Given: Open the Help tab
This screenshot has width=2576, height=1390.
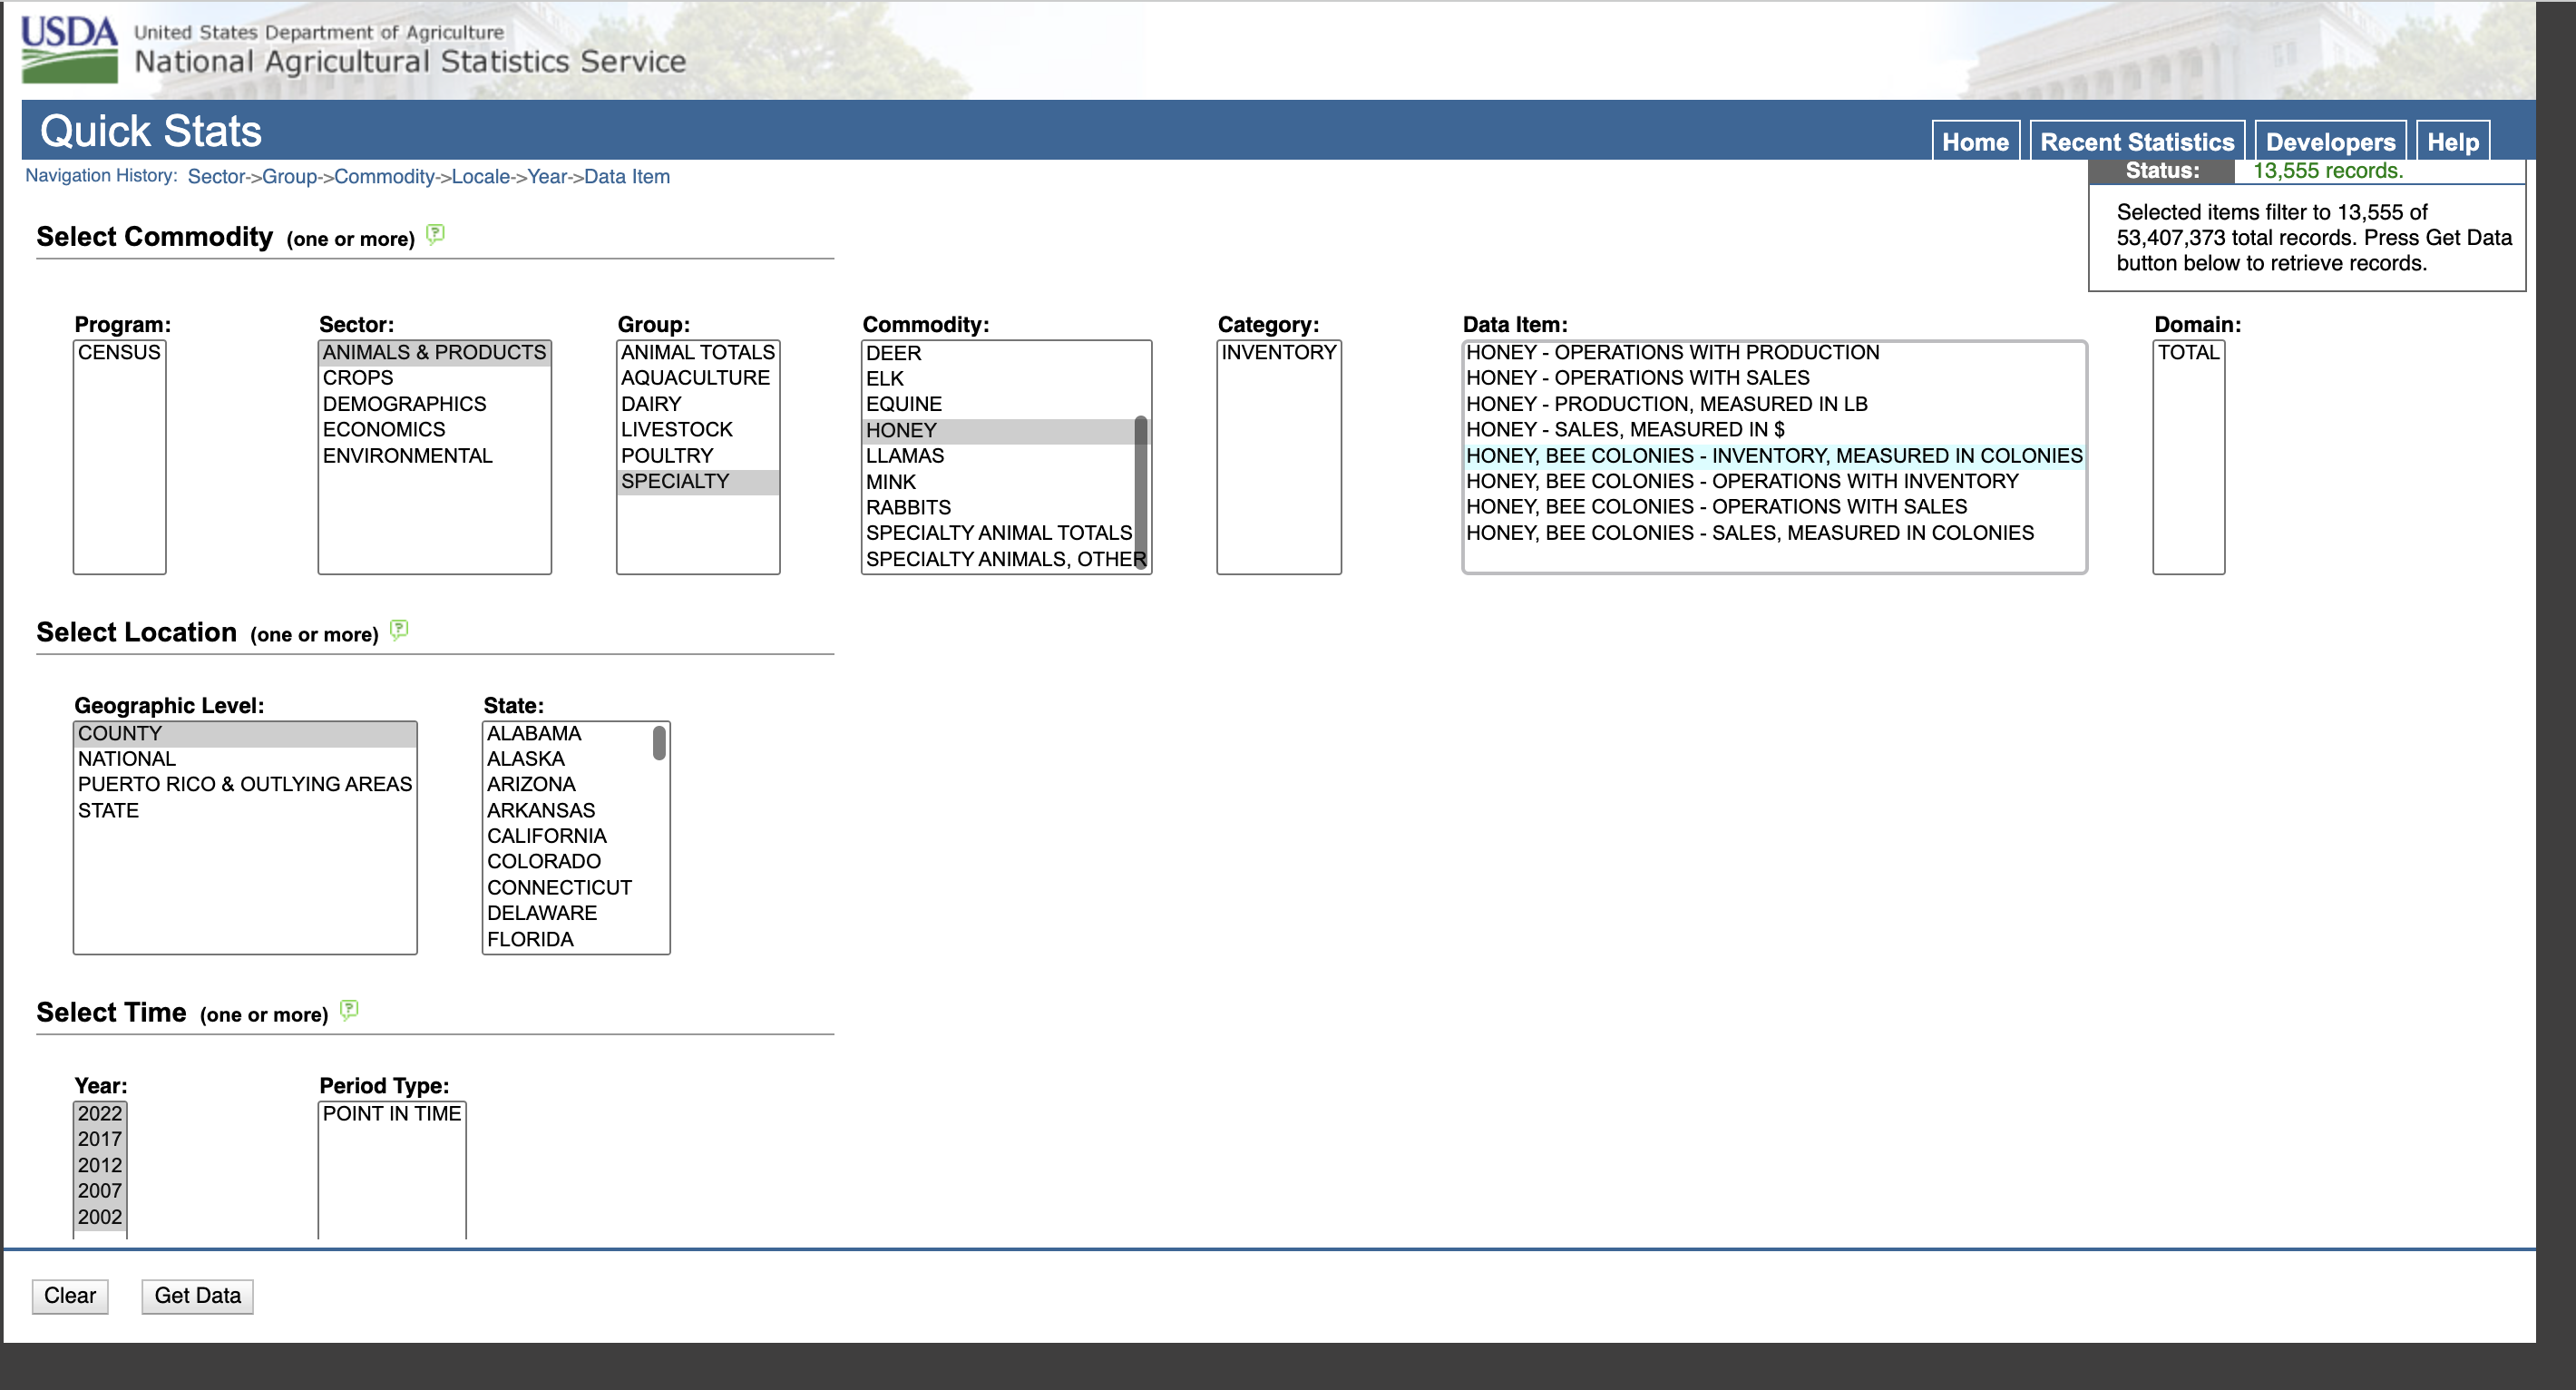Looking at the screenshot, I should click(x=2452, y=142).
